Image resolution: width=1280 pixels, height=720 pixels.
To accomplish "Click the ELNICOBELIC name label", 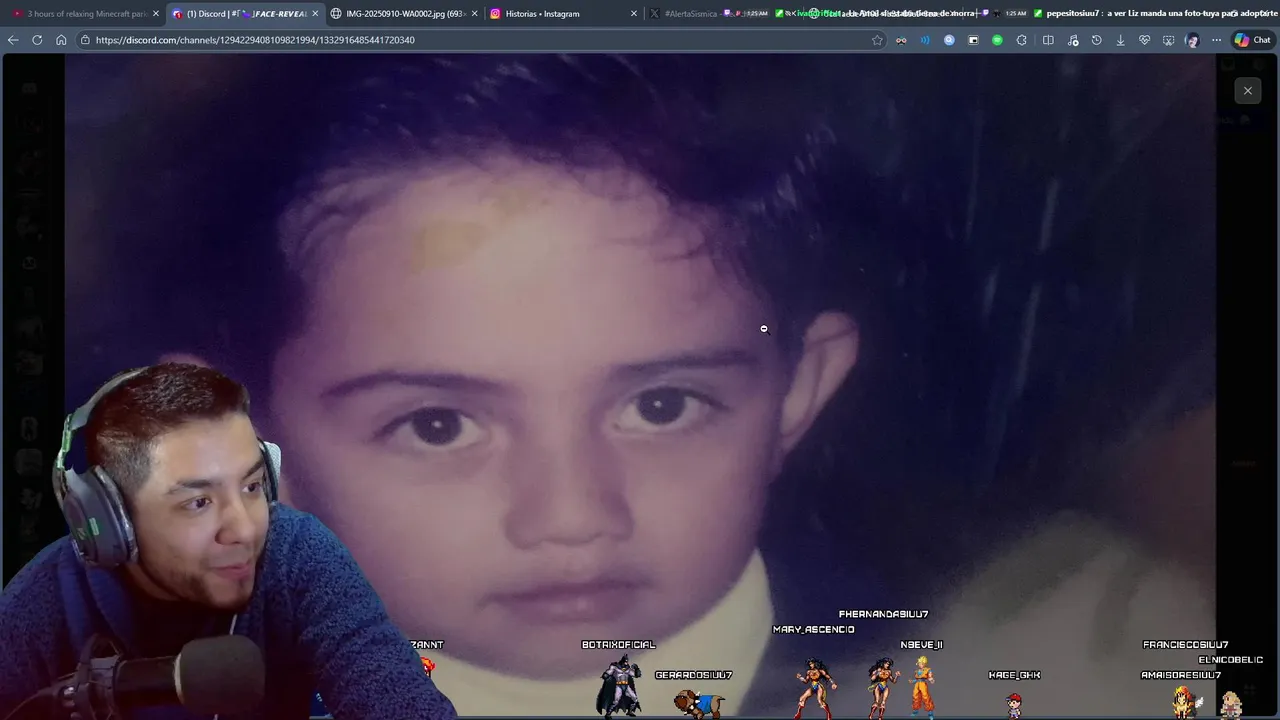I will coord(1231,660).
